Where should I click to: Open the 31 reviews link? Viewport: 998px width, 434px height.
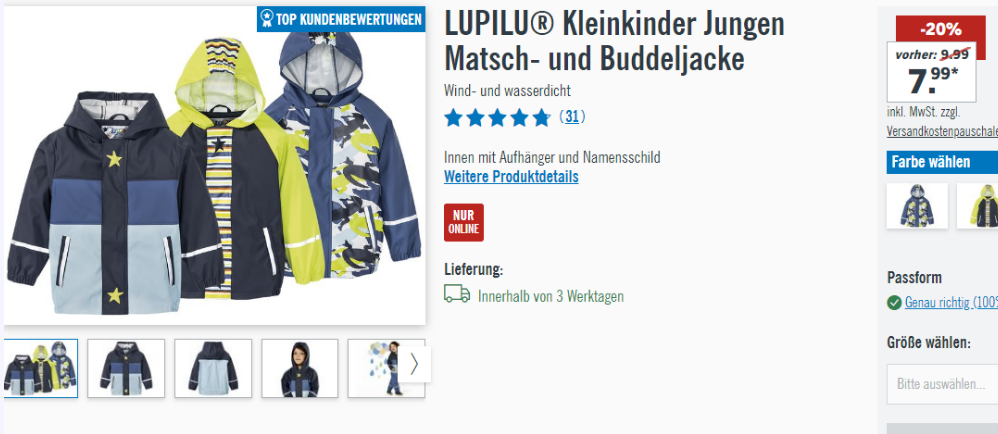point(572,117)
